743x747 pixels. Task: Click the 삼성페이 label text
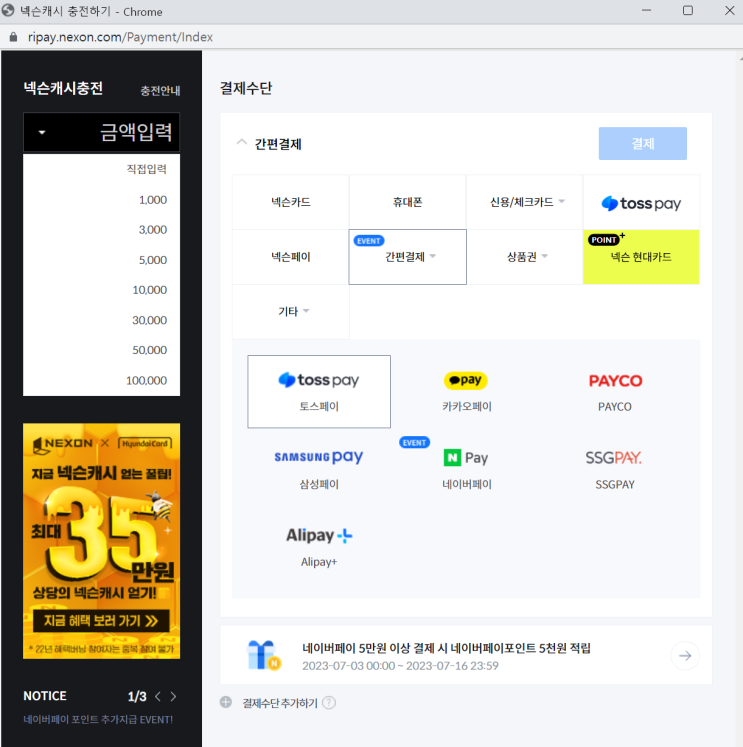[319, 484]
